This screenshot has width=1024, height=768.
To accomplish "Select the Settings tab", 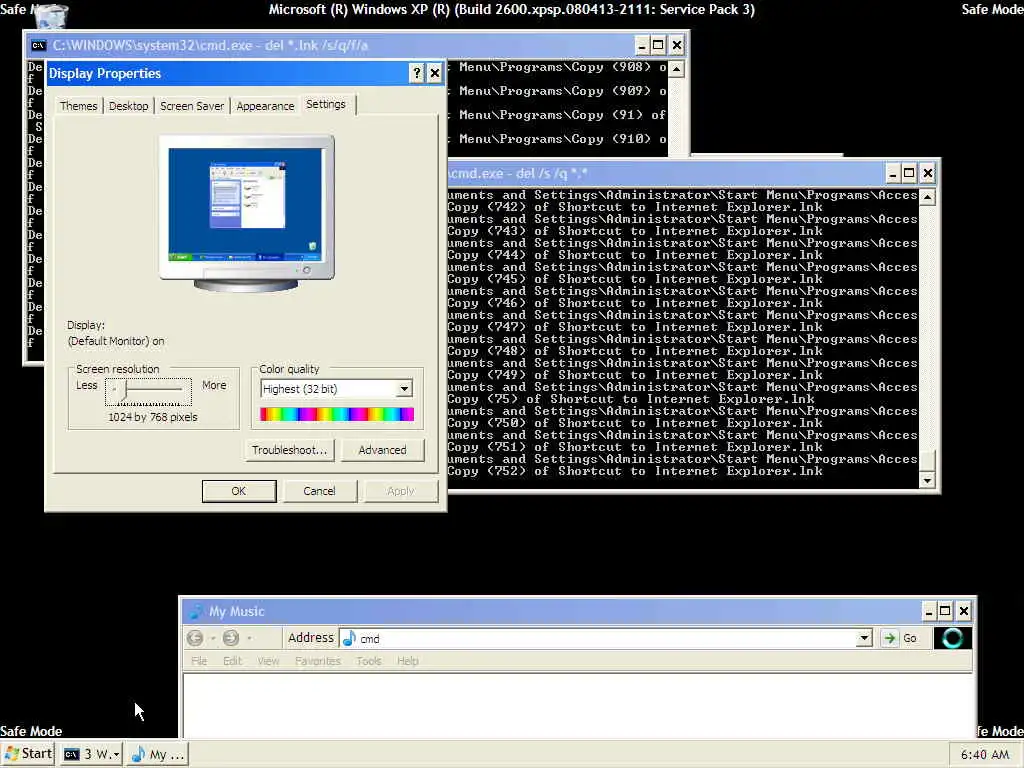I will [326, 104].
